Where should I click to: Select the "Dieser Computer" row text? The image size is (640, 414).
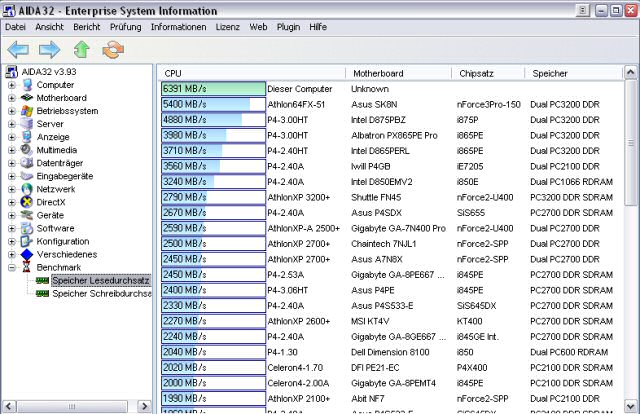coord(300,89)
